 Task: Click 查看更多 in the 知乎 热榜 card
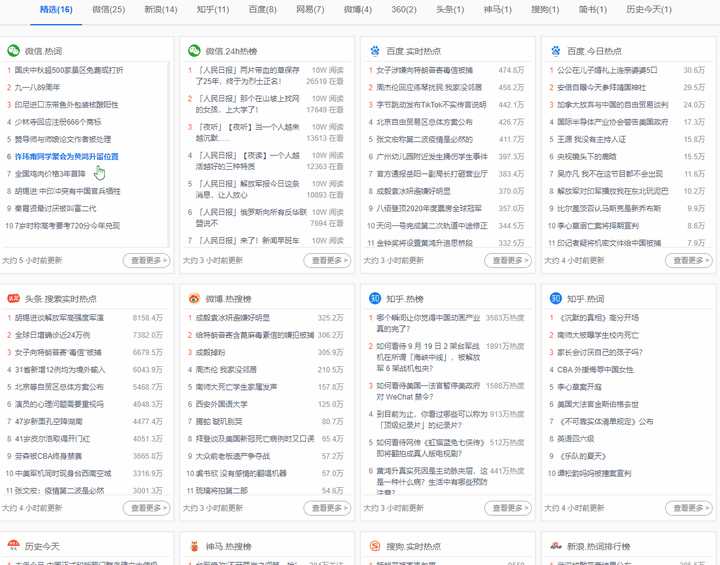(x=508, y=508)
